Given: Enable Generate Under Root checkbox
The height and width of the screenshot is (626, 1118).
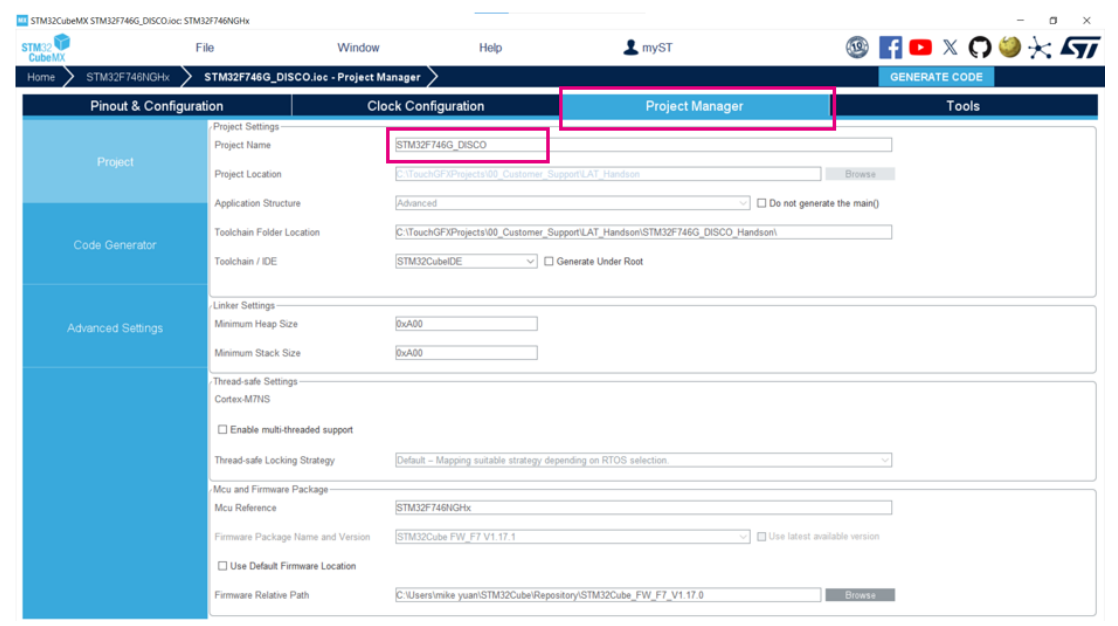Looking at the screenshot, I should click(549, 262).
